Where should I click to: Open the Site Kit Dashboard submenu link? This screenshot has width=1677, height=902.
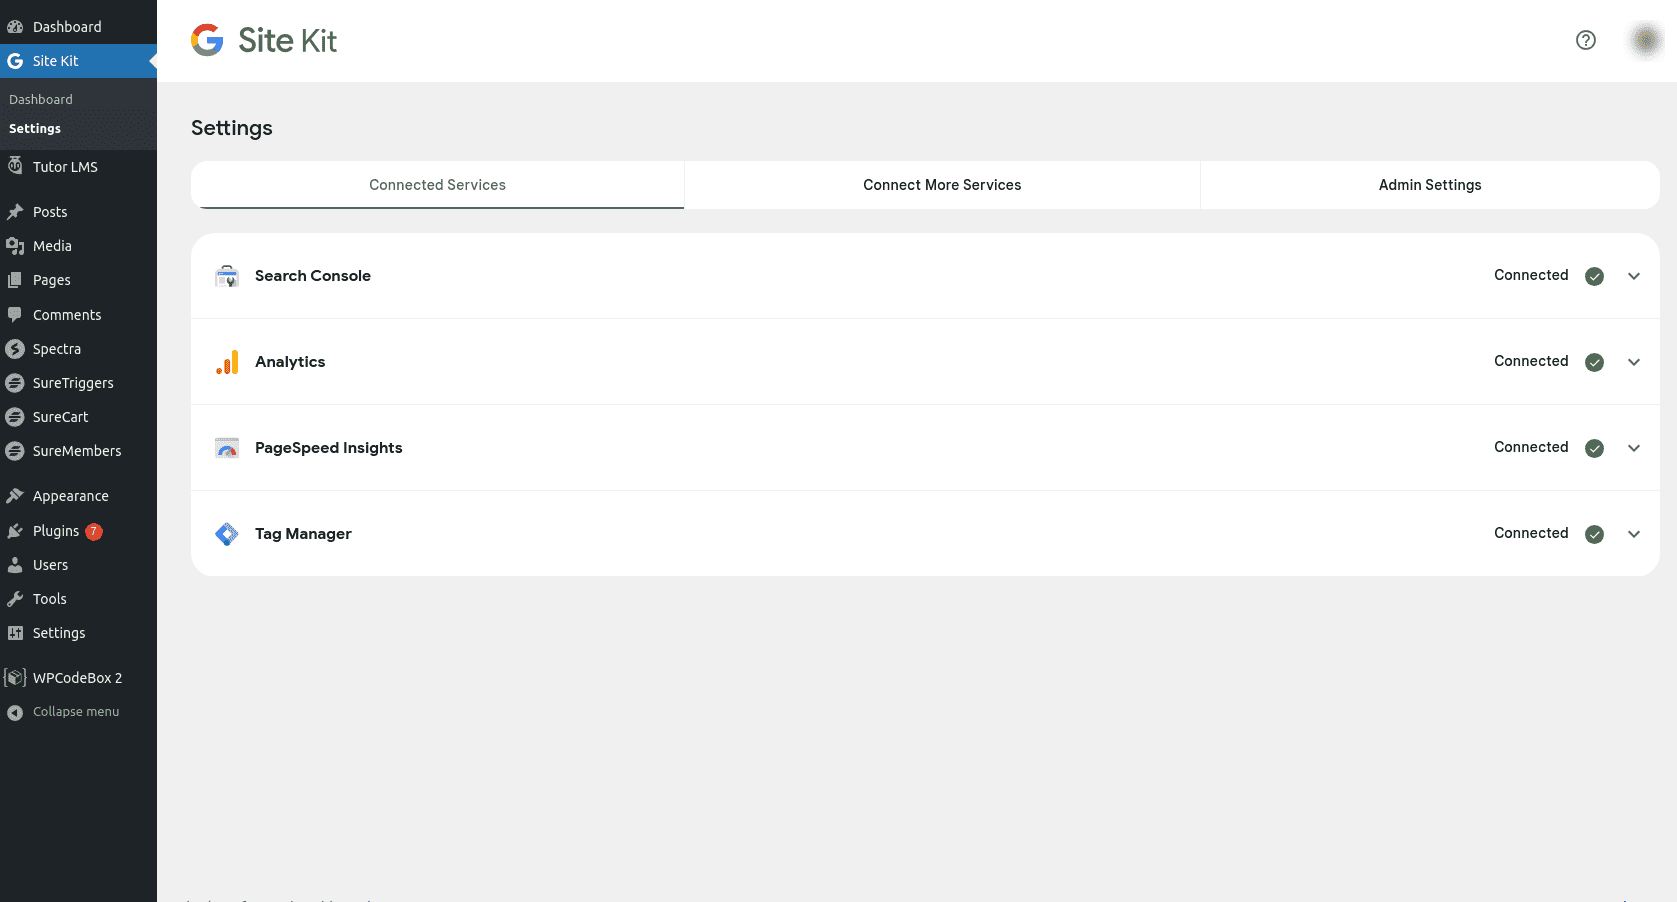(41, 99)
